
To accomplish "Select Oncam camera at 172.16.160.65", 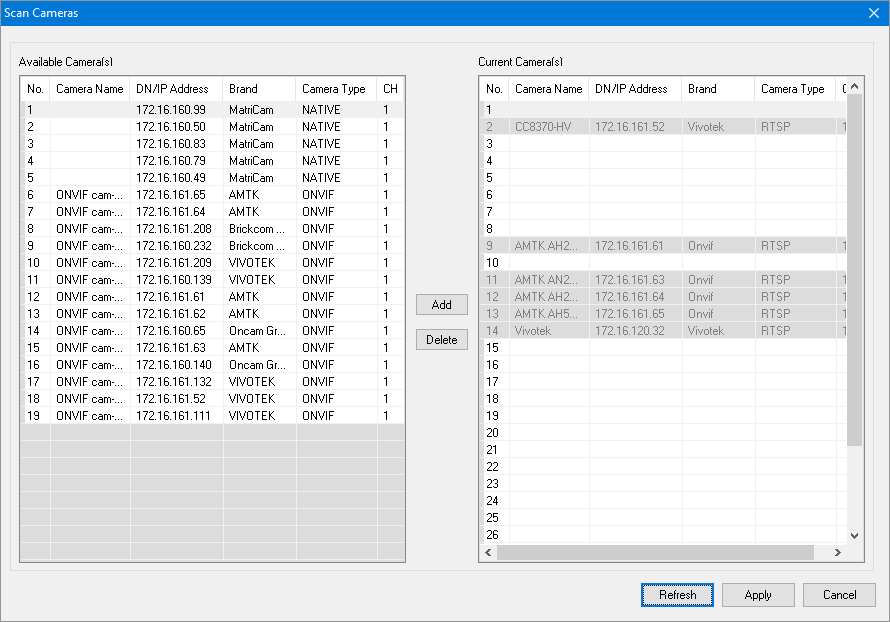I will click(x=170, y=331).
